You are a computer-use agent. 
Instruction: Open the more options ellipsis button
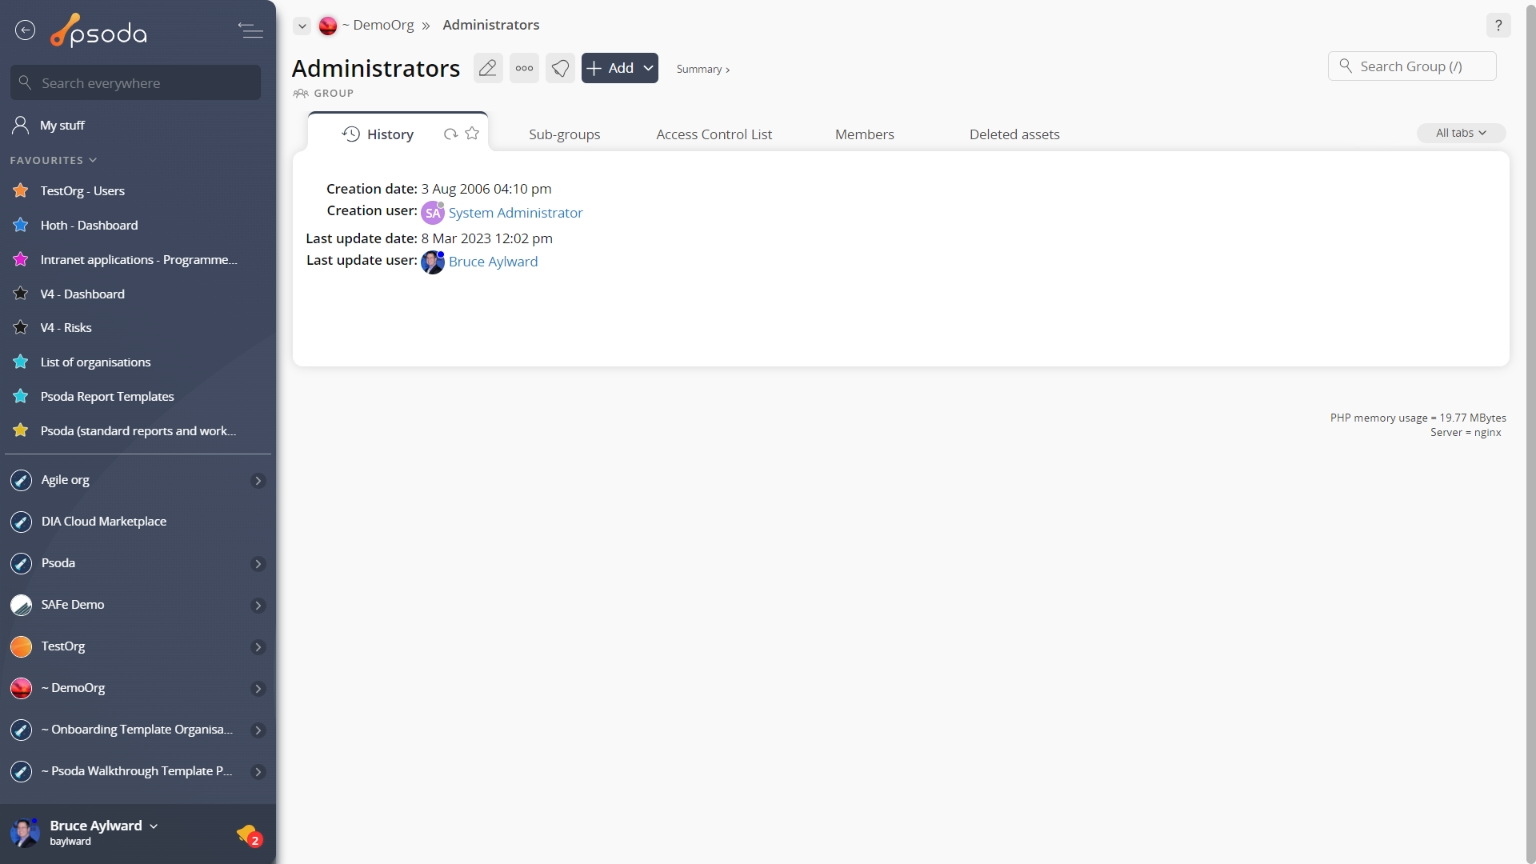[524, 68]
